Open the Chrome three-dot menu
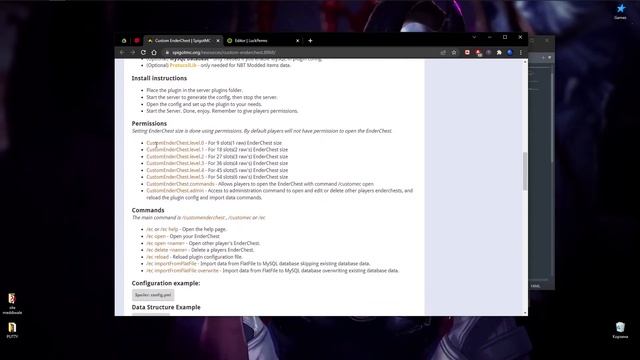 (521, 52)
